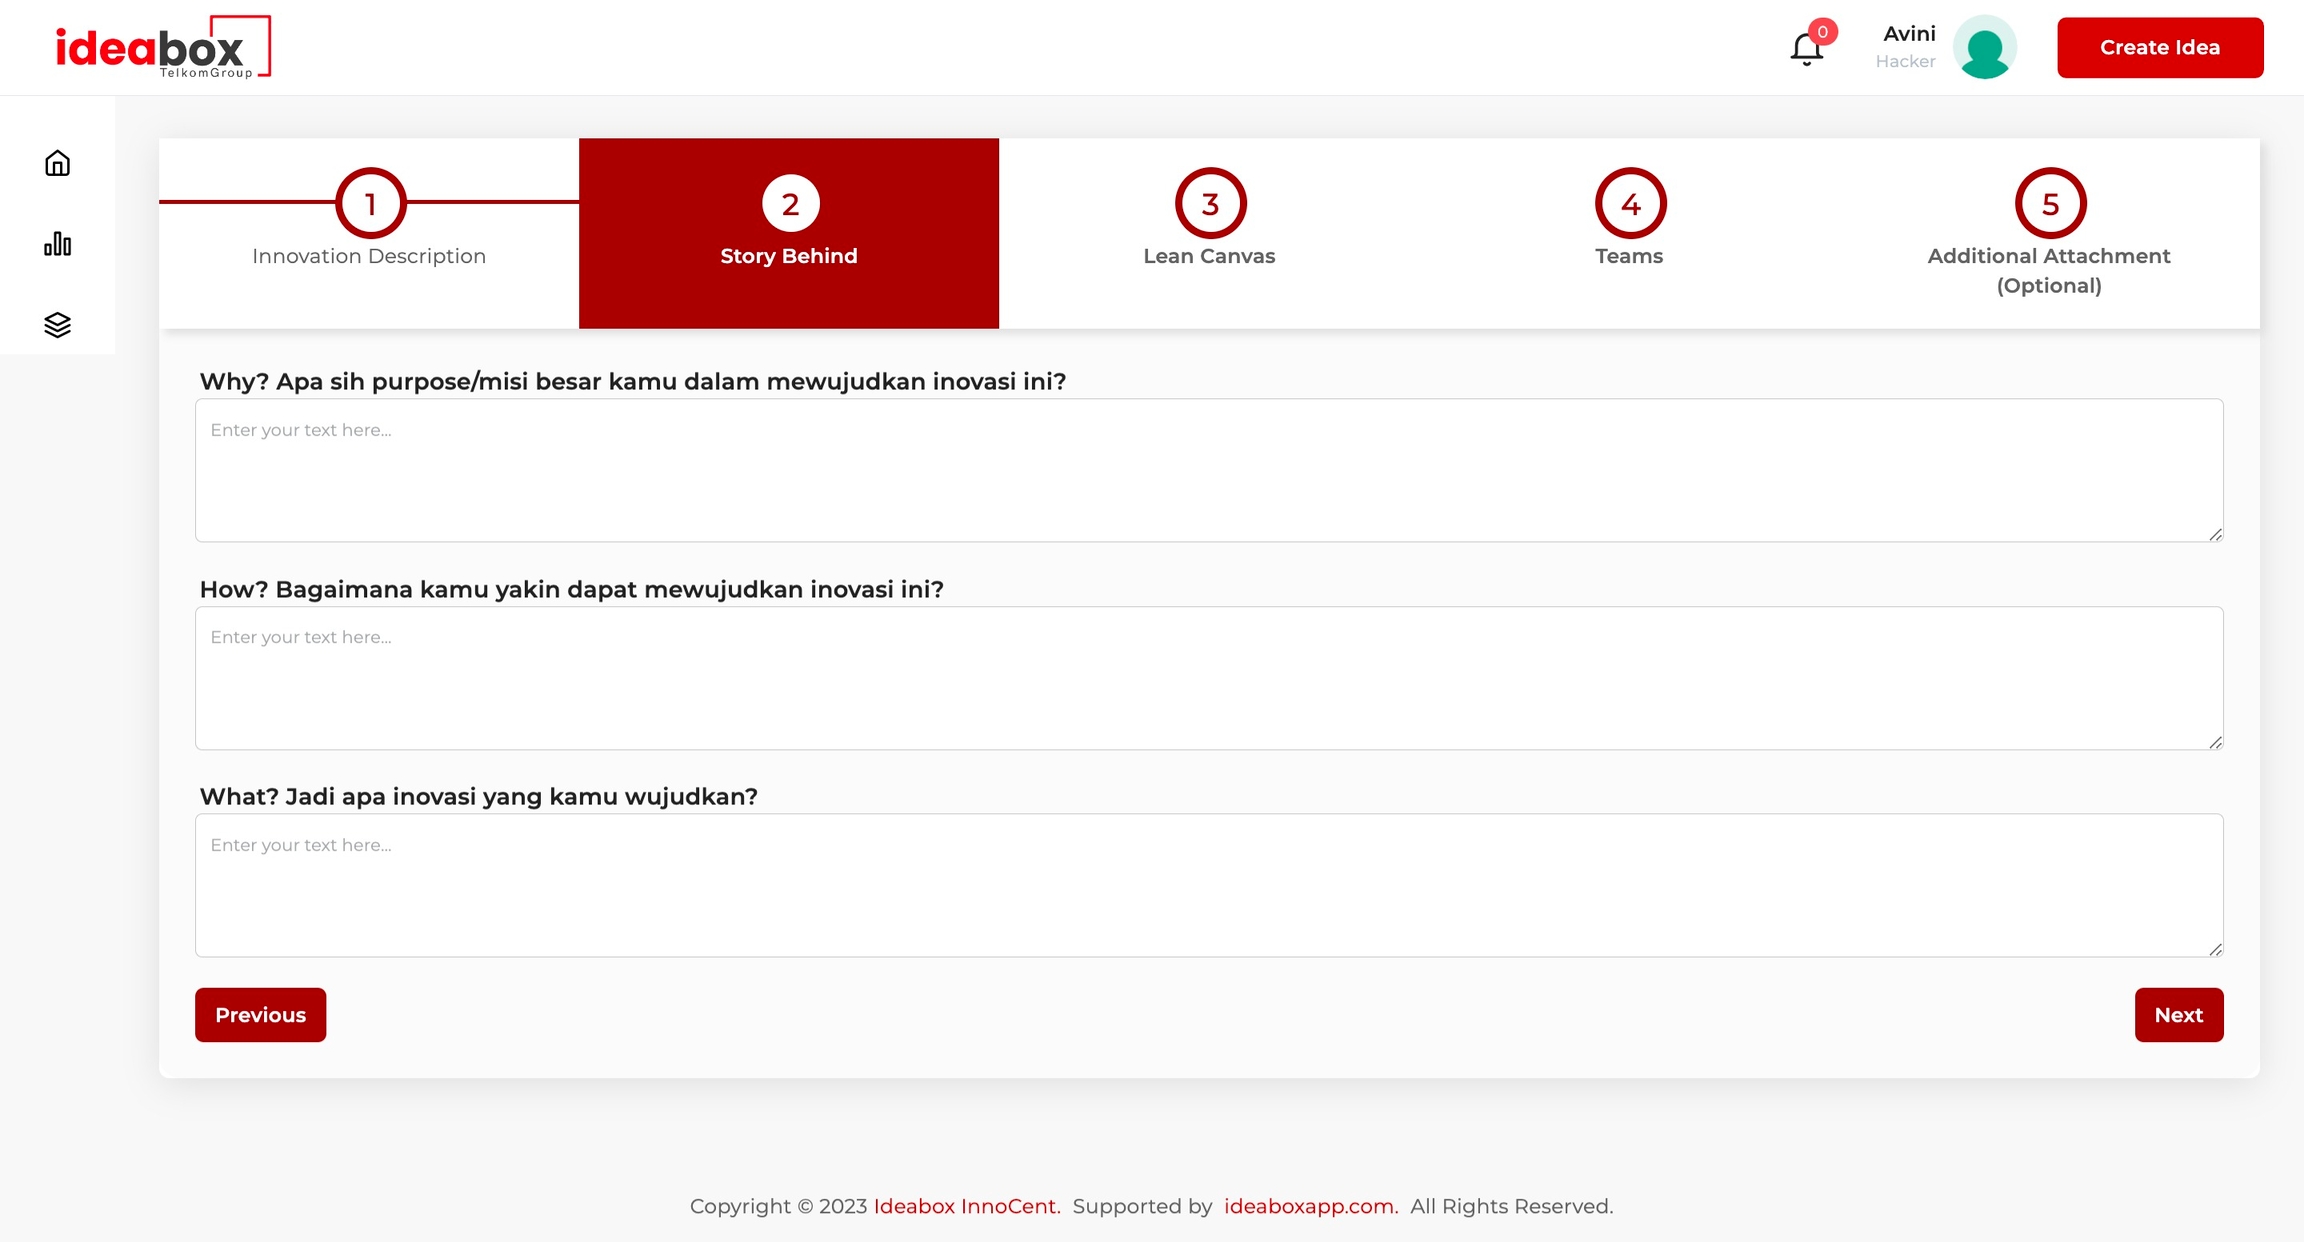The width and height of the screenshot is (2304, 1242).
Task: Switch to the Teams step
Action: (x=1629, y=256)
